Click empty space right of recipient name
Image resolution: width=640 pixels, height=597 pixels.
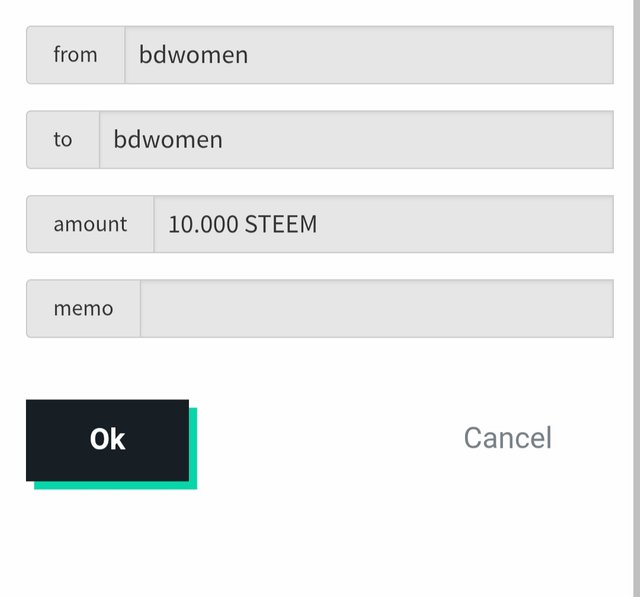pyautogui.click(x=418, y=140)
